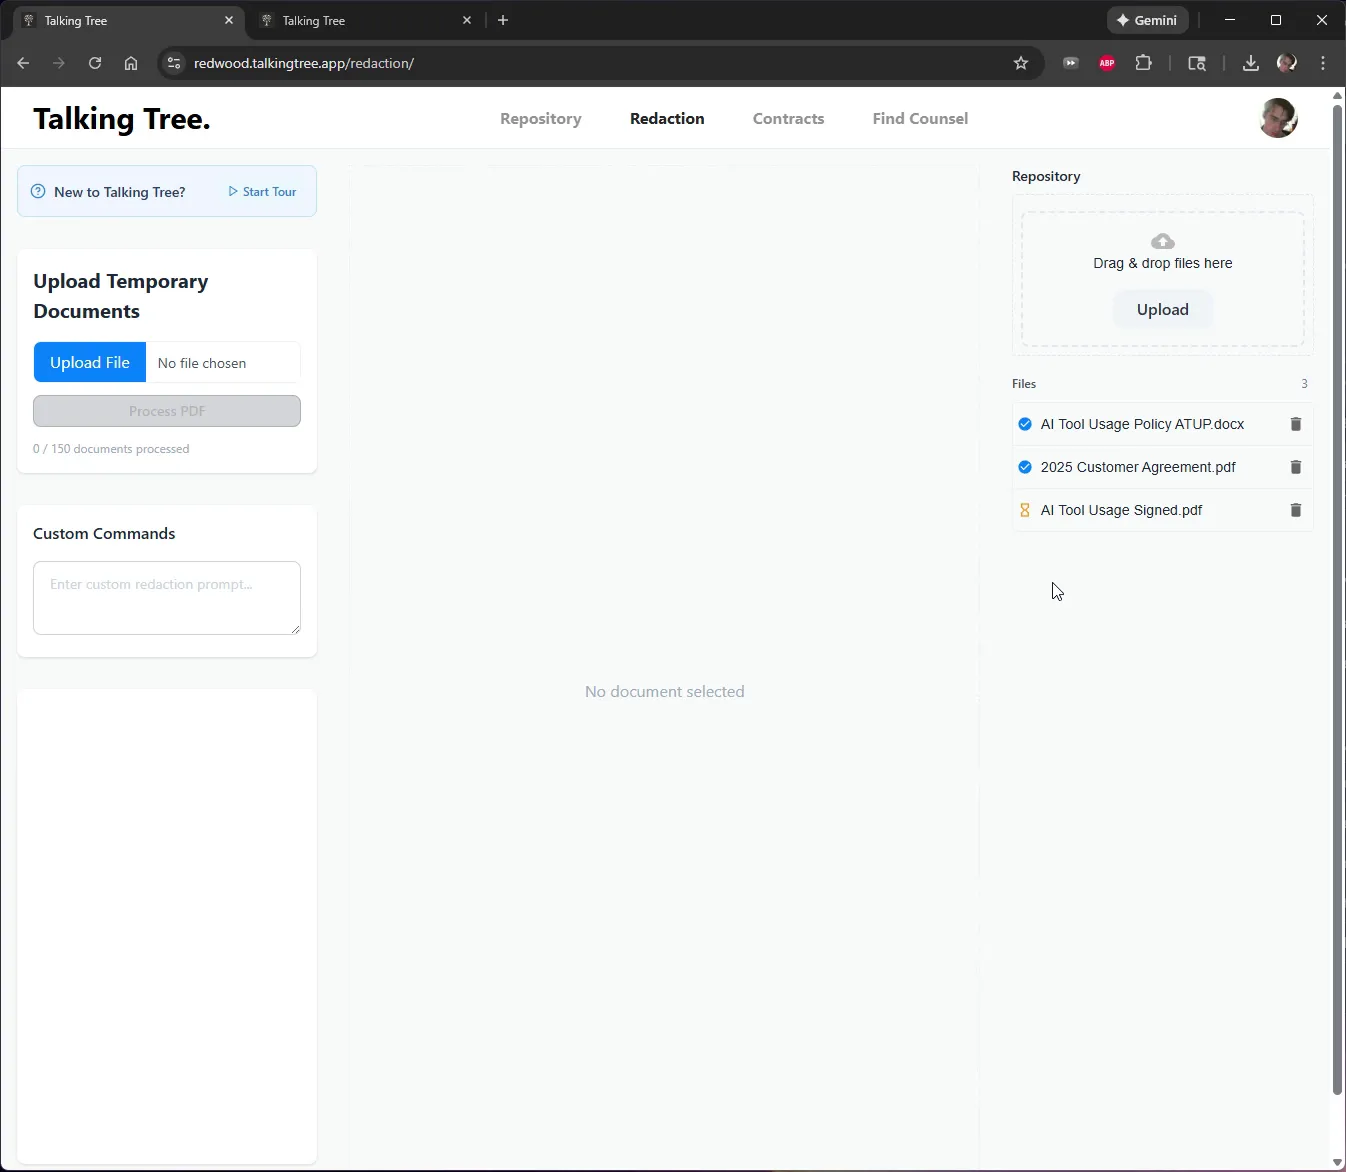The width and height of the screenshot is (1346, 1172).
Task: Open a new browser tab
Action: (503, 20)
